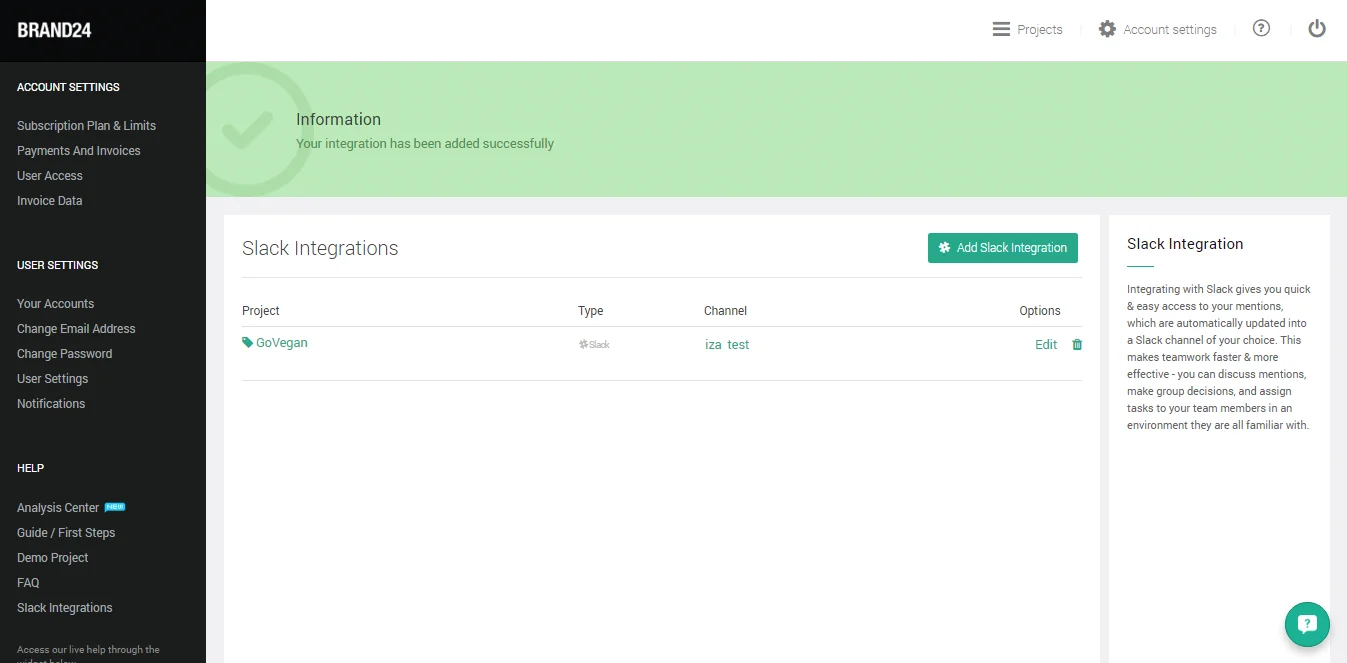Open the help question mark icon
Viewport: 1347px width, 663px height.
pos(1261,29)
